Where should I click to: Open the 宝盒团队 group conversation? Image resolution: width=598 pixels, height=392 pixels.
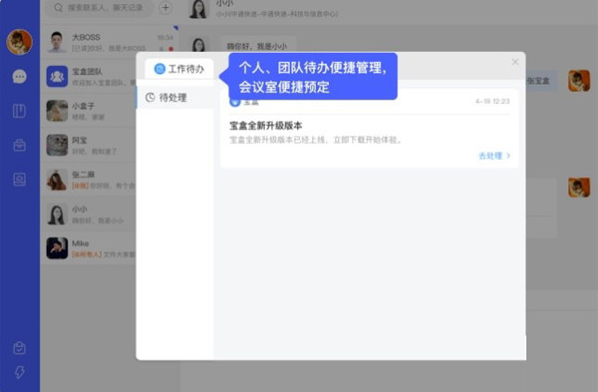(x=88, y=76)
